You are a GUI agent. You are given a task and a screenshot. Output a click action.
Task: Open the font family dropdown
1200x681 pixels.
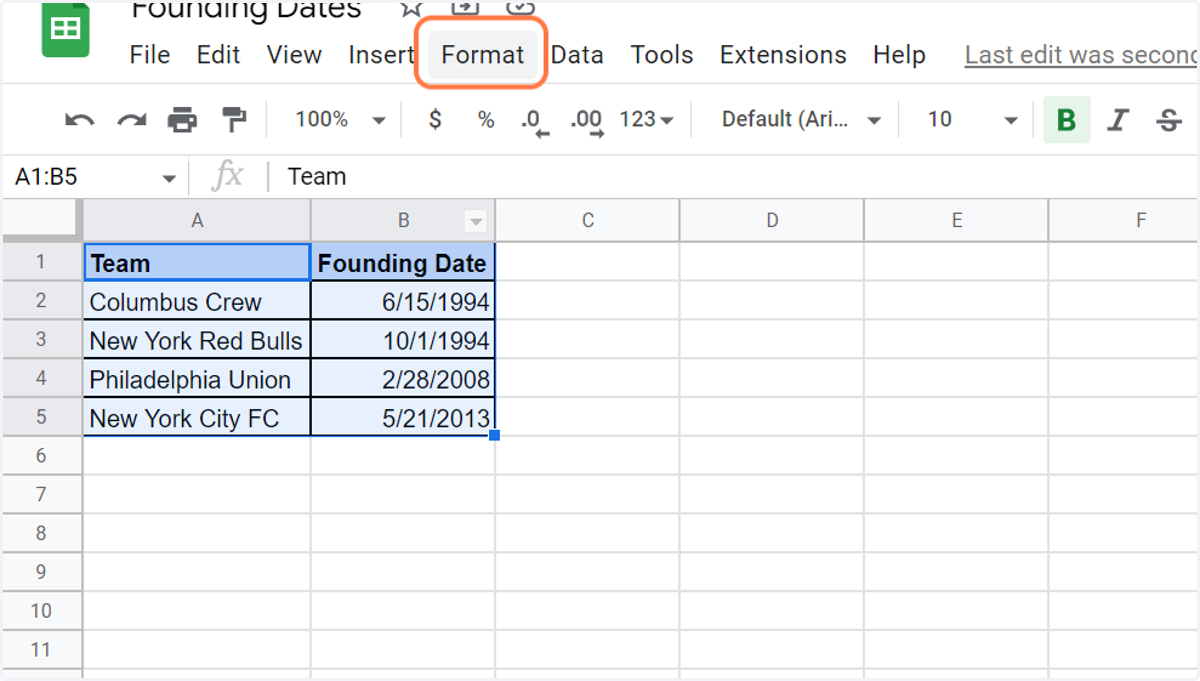pyautogui.click(x=801, y=120)
